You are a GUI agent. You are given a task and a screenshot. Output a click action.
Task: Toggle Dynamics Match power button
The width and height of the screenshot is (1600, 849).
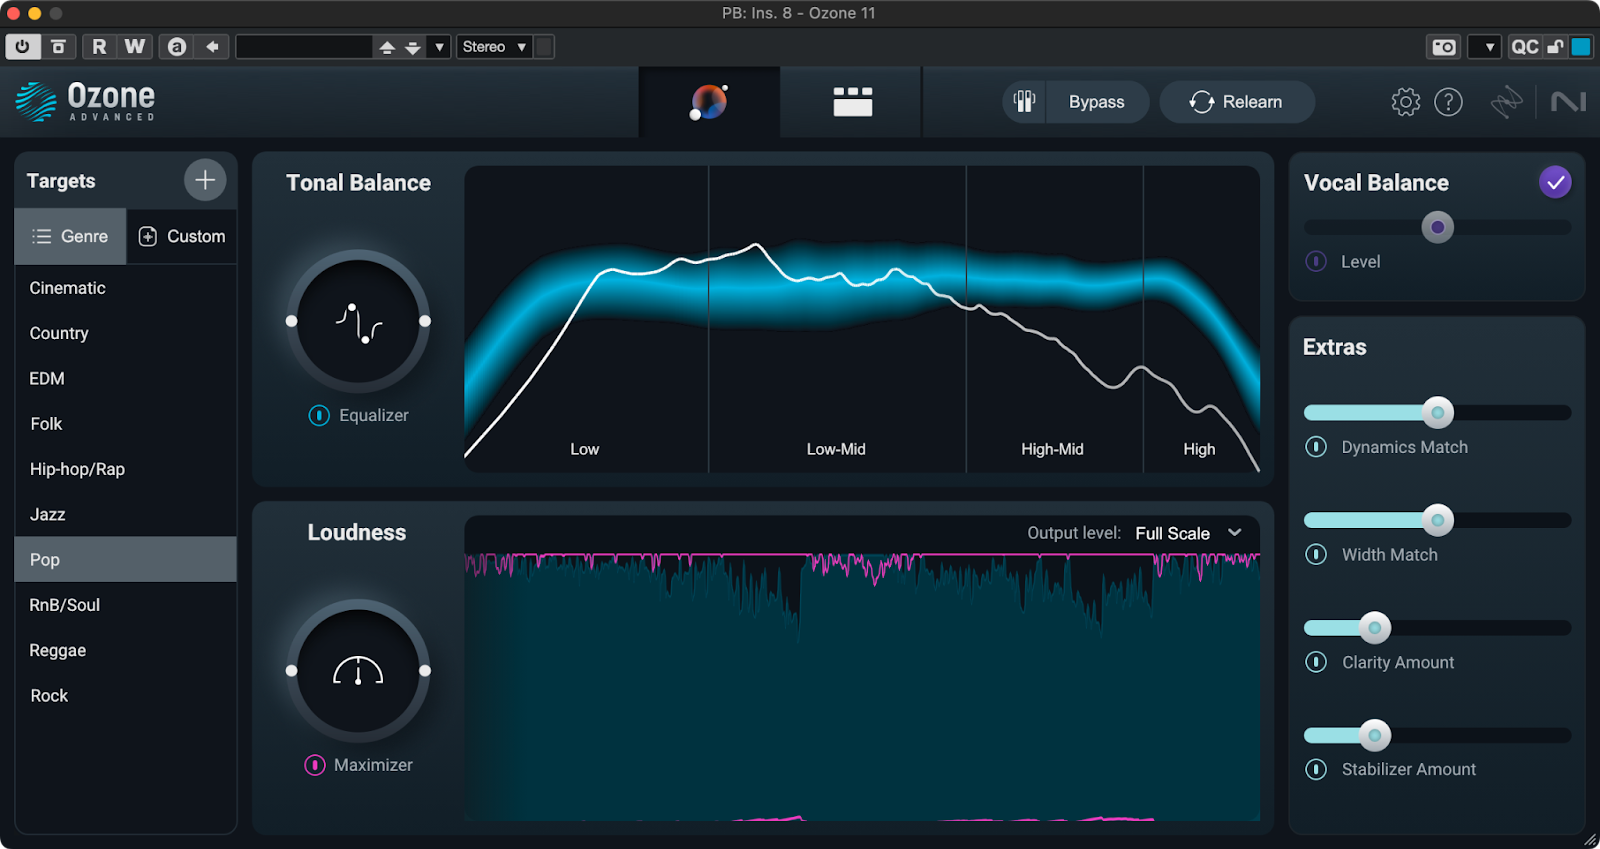pyautogui.click(x=1316, y=447)
